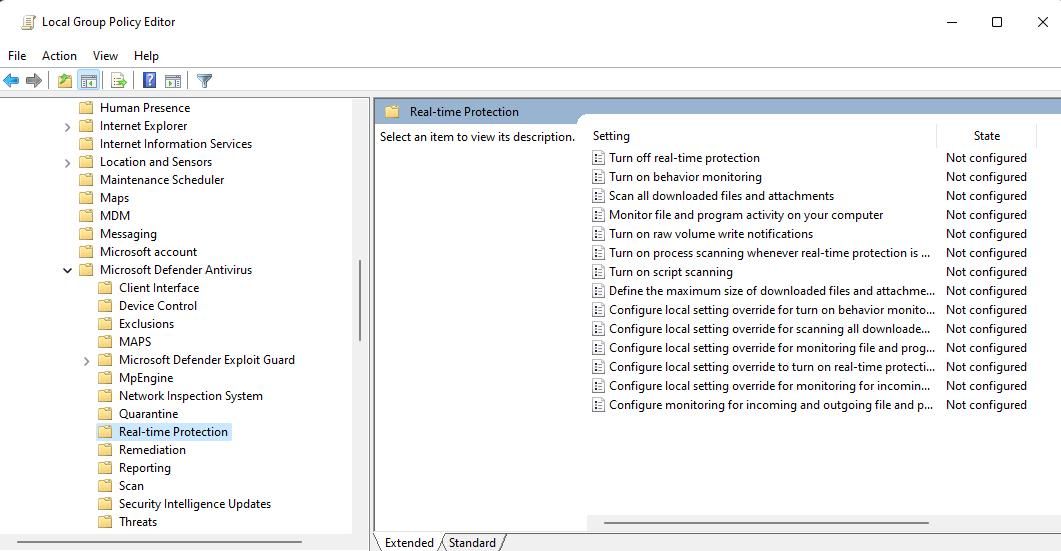Screen dimensions: 1061x551
Task: Open the View menu
Action: point(105,56)
